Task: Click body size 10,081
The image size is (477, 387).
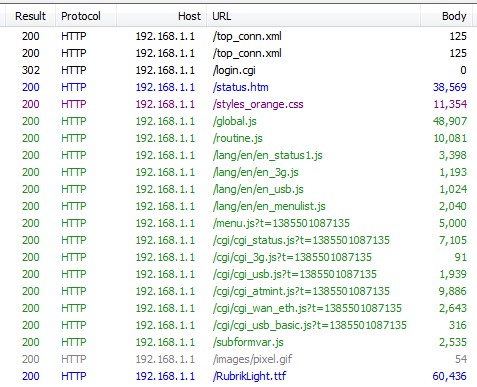Action: [x=450, y=138]
